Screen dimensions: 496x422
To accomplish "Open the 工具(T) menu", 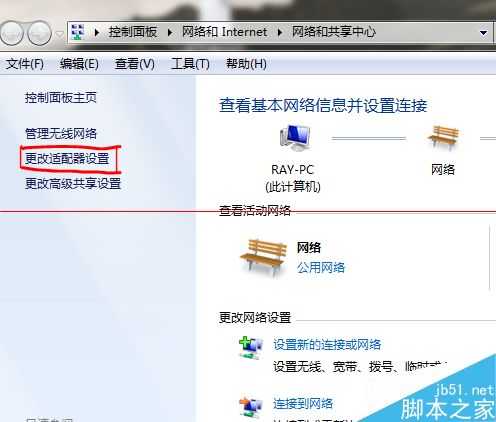I will click(x=190, y=63).
